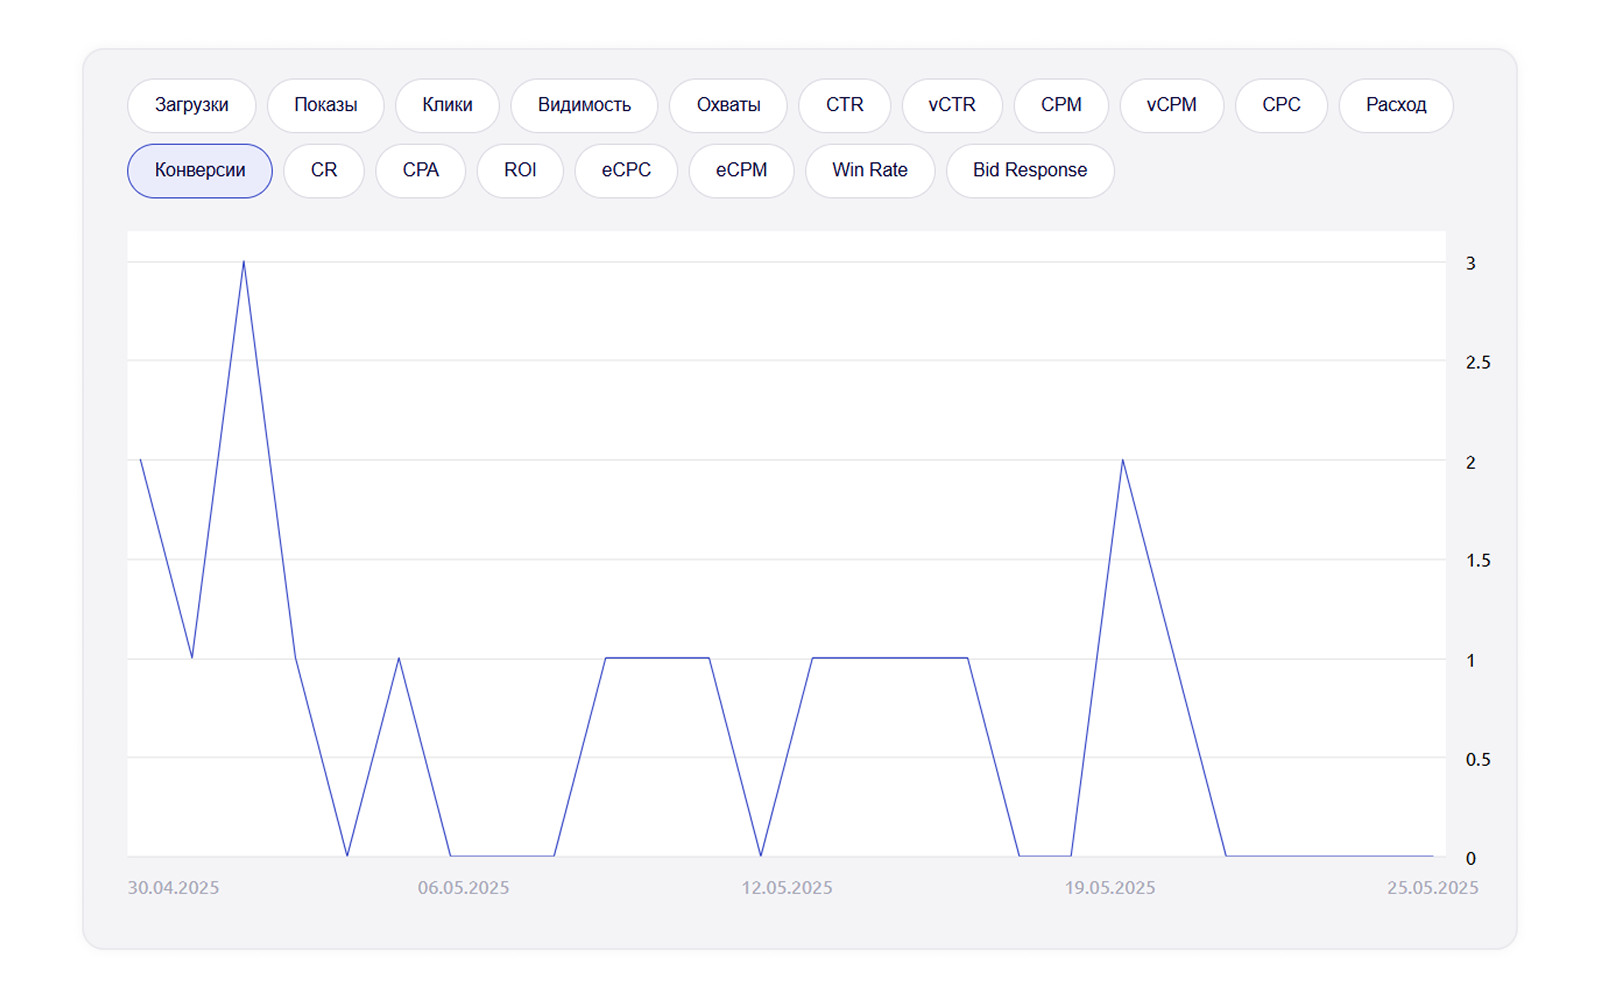
Task: Click the chart peak at value 3
Action: 244,263
